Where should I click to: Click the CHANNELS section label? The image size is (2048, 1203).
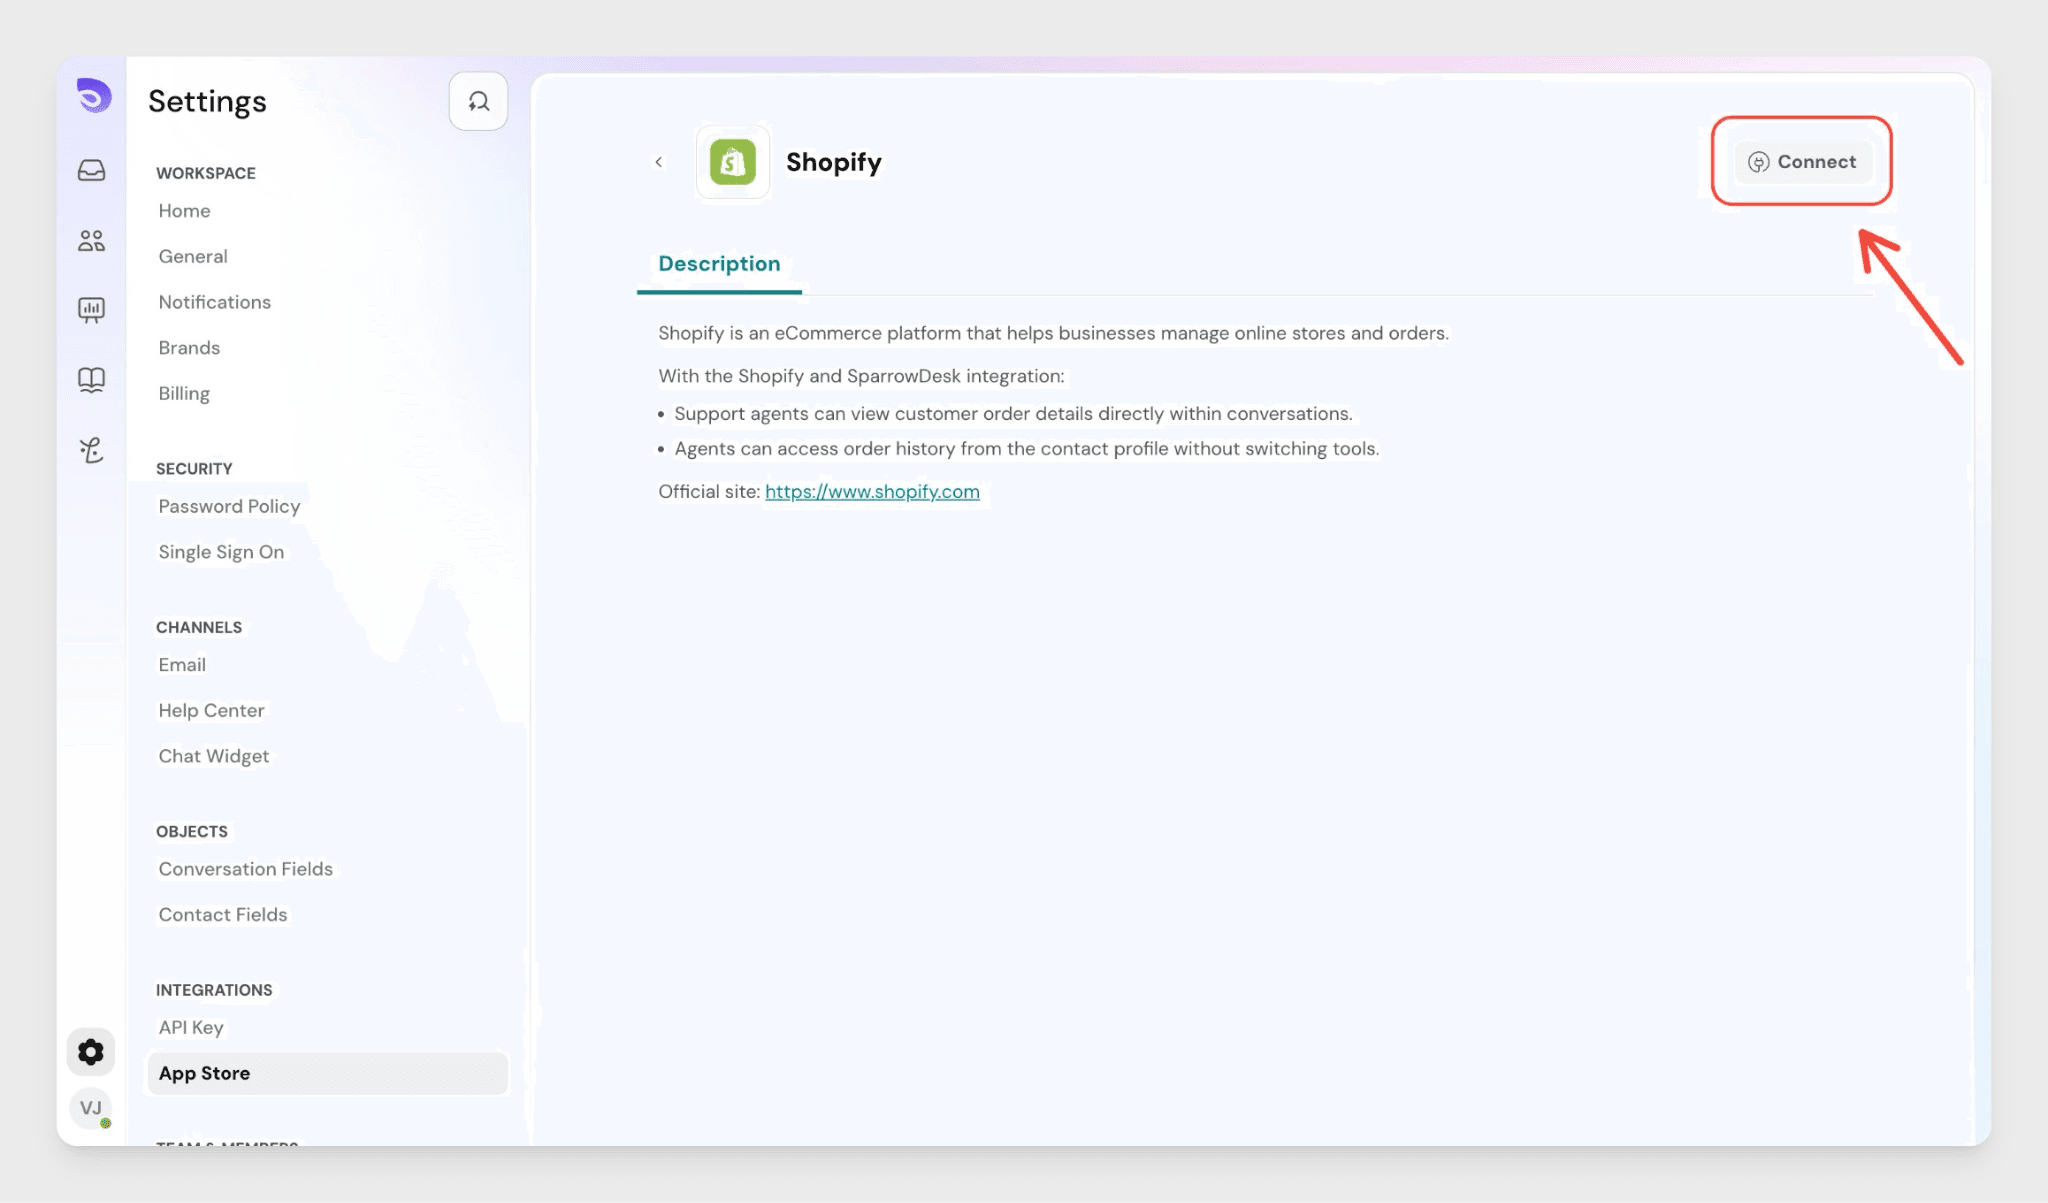(199, 628)
